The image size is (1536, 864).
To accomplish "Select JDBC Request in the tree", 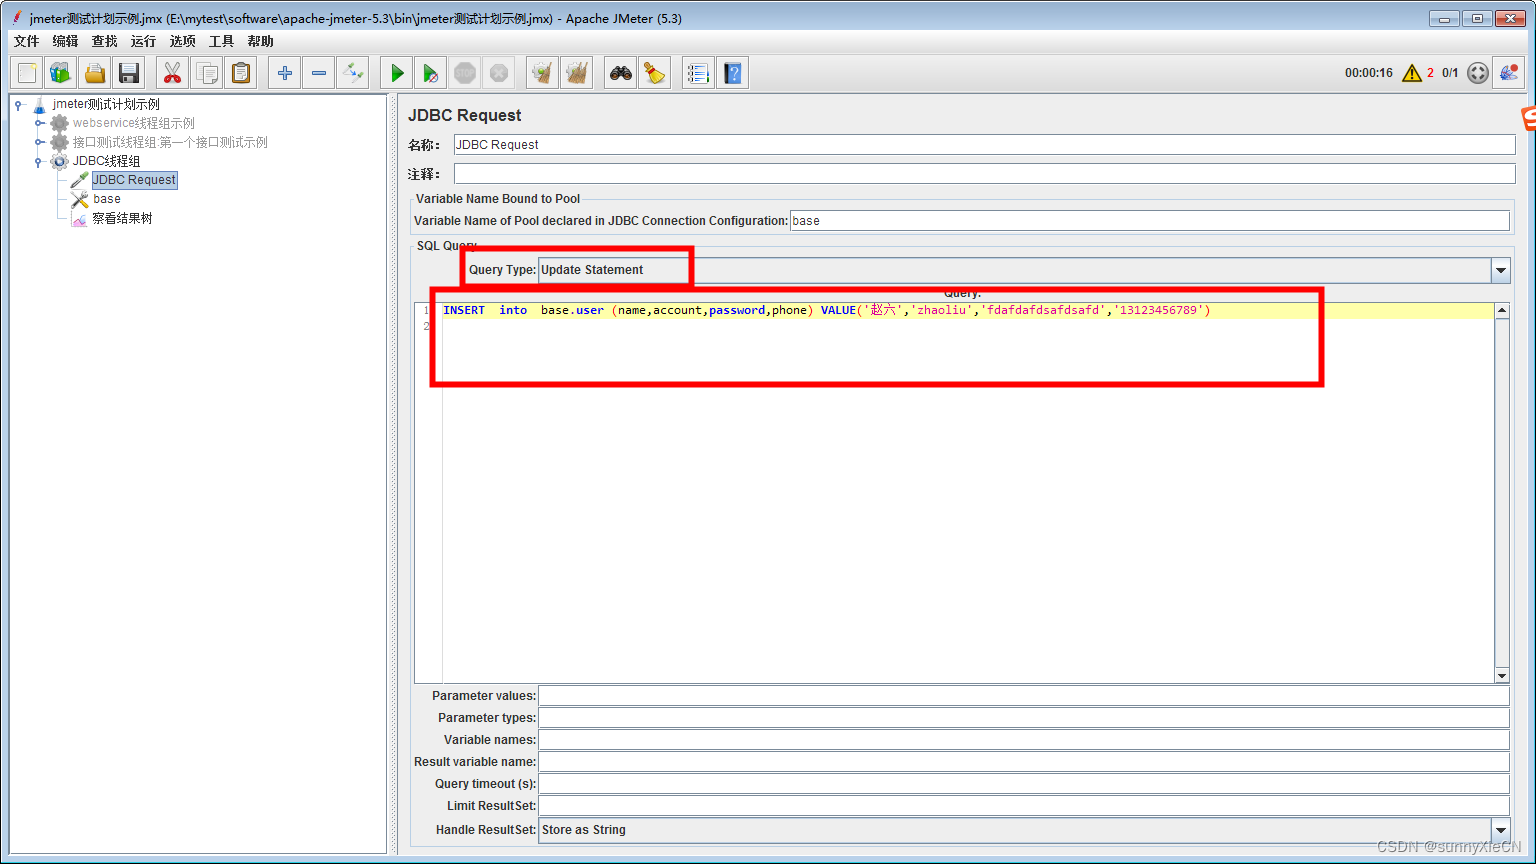I will click(134, 180).
